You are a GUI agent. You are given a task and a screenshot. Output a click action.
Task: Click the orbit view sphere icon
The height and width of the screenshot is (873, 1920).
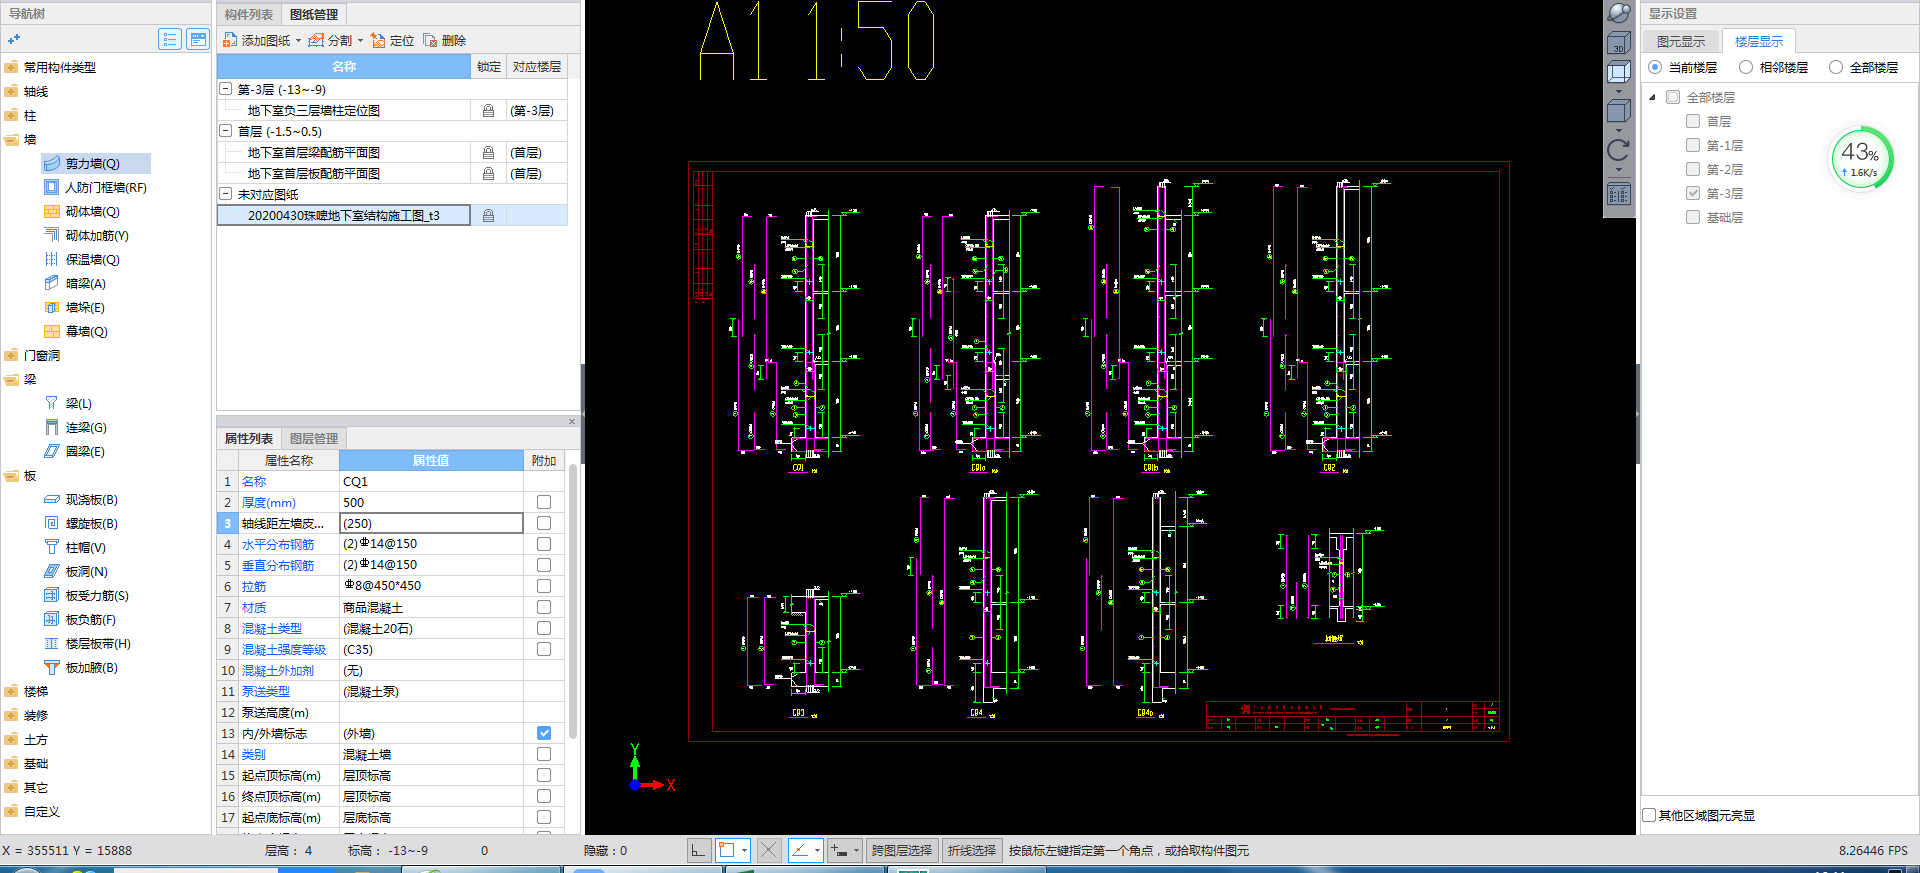click(x=1618, y=13)
